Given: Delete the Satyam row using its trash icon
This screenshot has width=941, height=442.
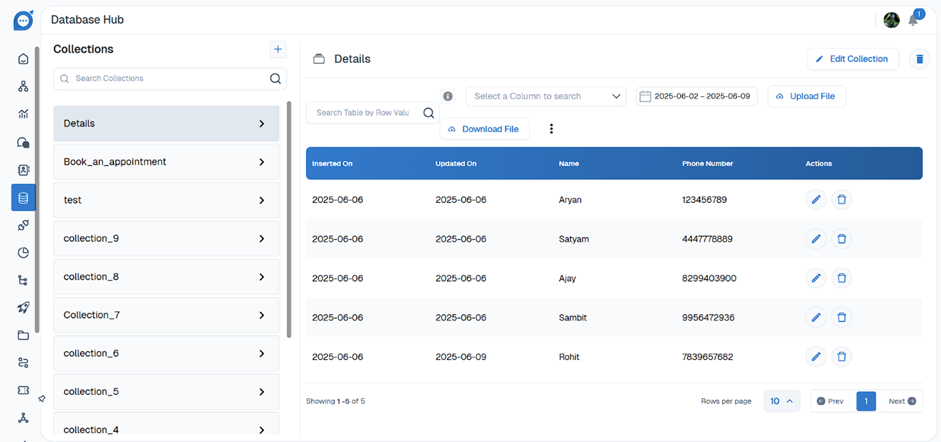Looking at the screenshot, I should pyautogui.click(x=841, y=239).
